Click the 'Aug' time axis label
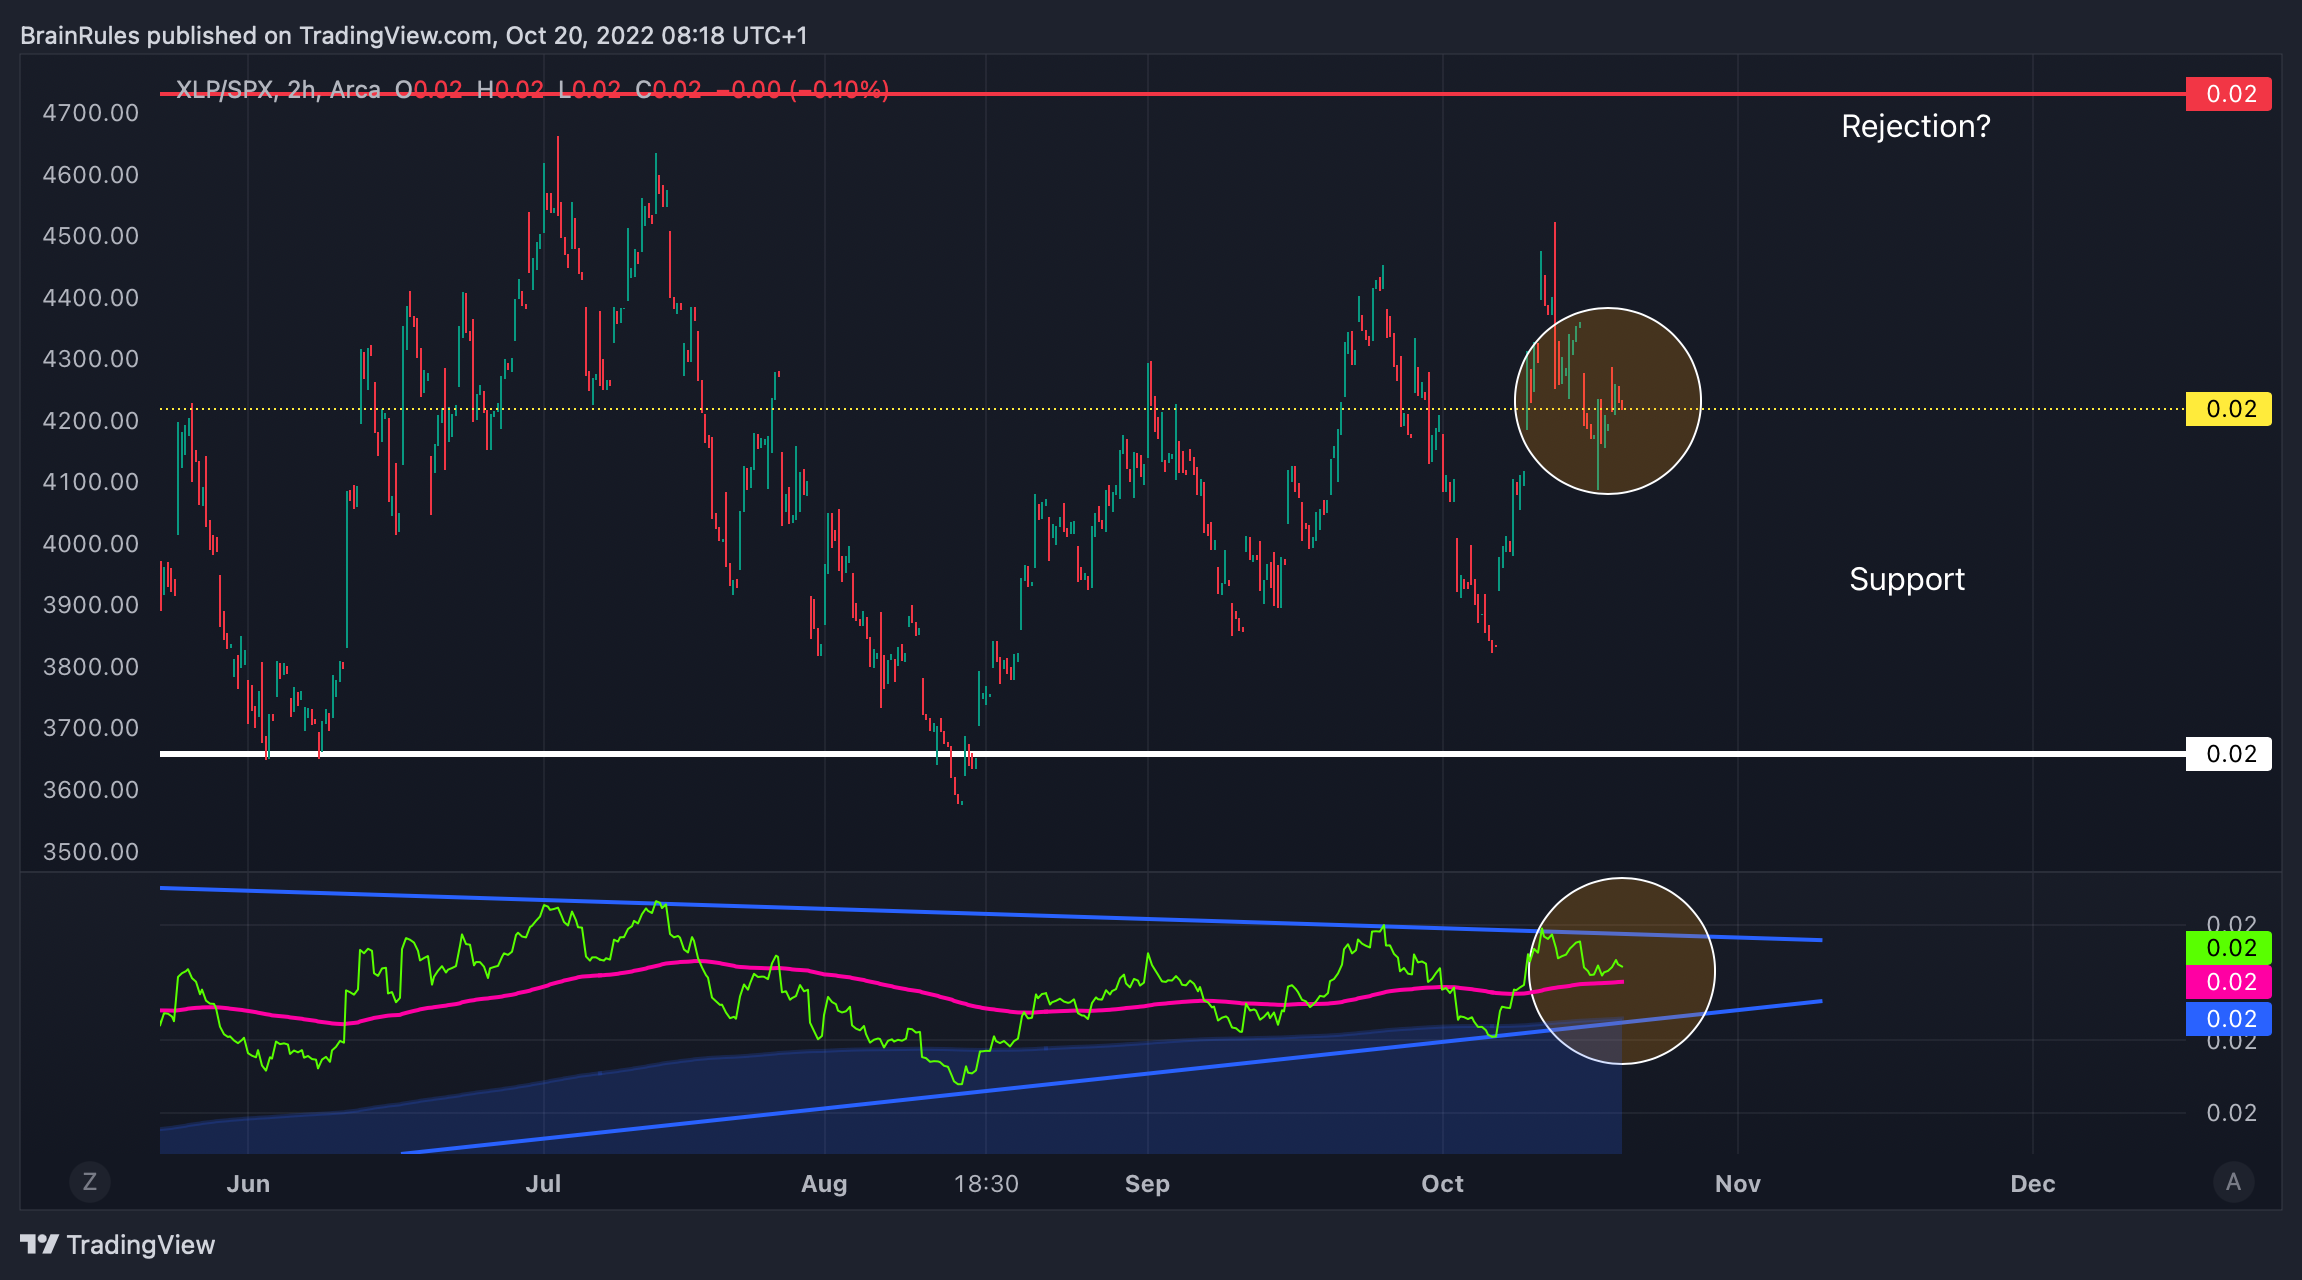The height and width of the screenshot is (1280, 2302). (824, 1184)
